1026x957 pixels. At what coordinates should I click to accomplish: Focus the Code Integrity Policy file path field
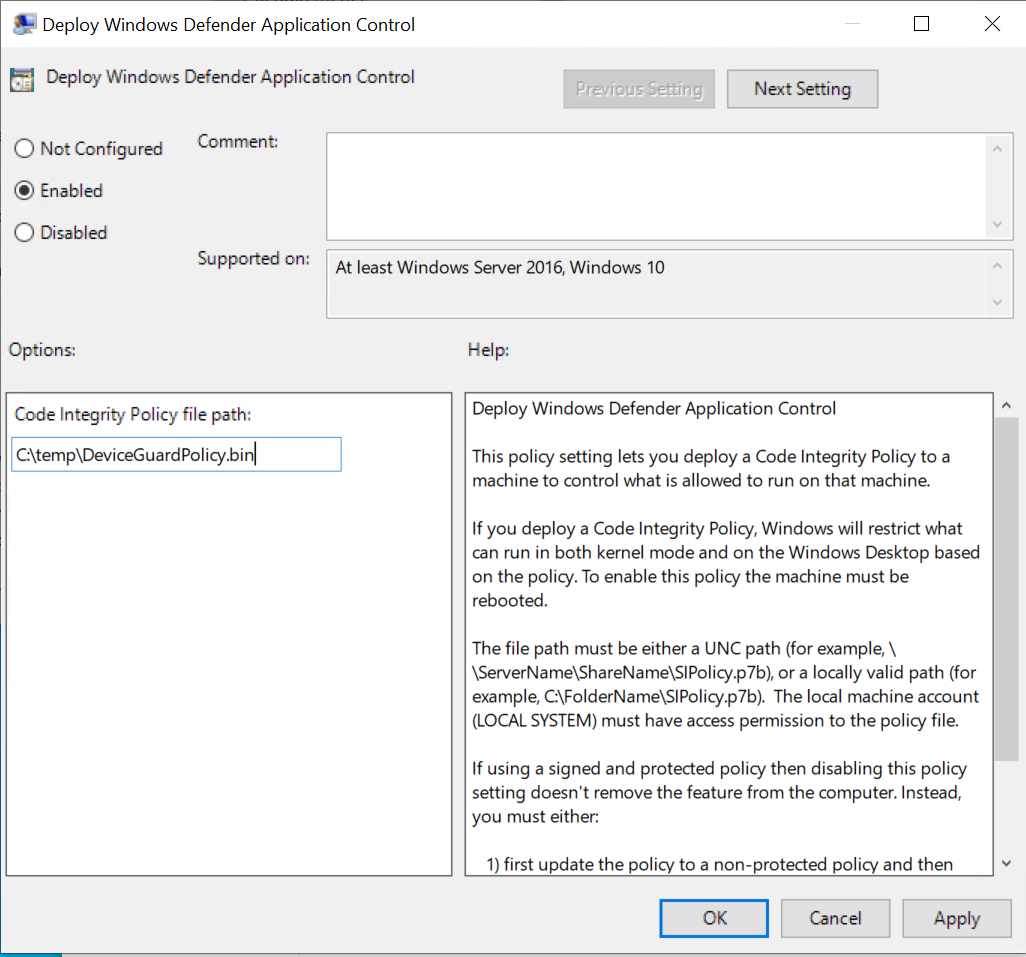tap(176, 455)
